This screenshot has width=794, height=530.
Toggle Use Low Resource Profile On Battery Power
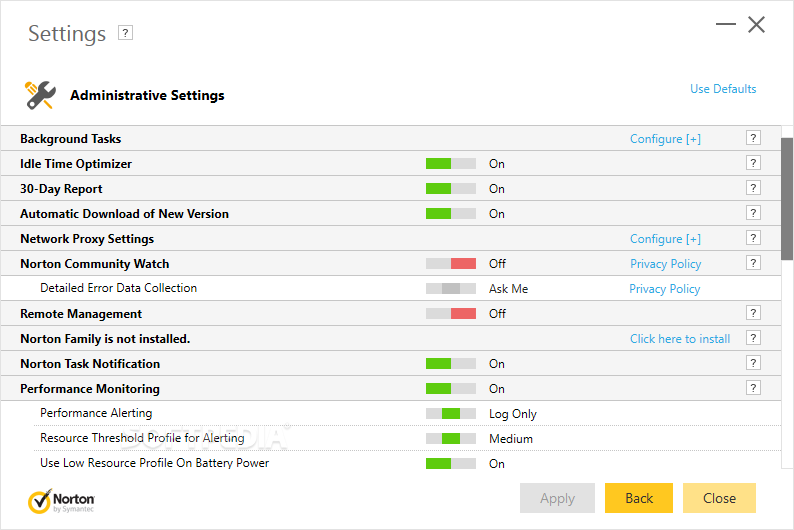(451, 463)
